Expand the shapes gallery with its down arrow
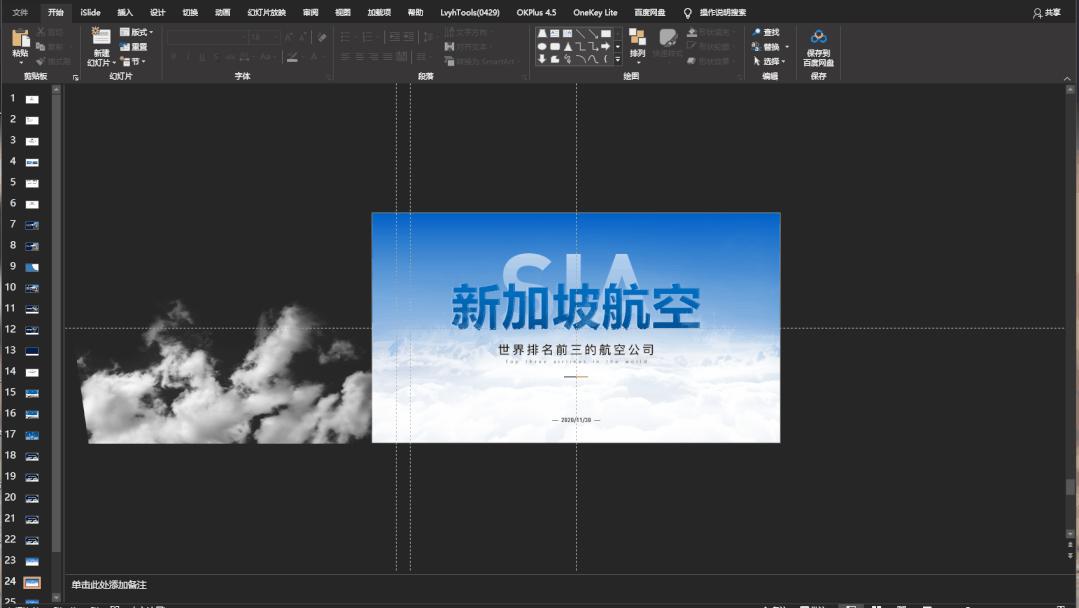1079x608 pixels. [x=617, y=59]
